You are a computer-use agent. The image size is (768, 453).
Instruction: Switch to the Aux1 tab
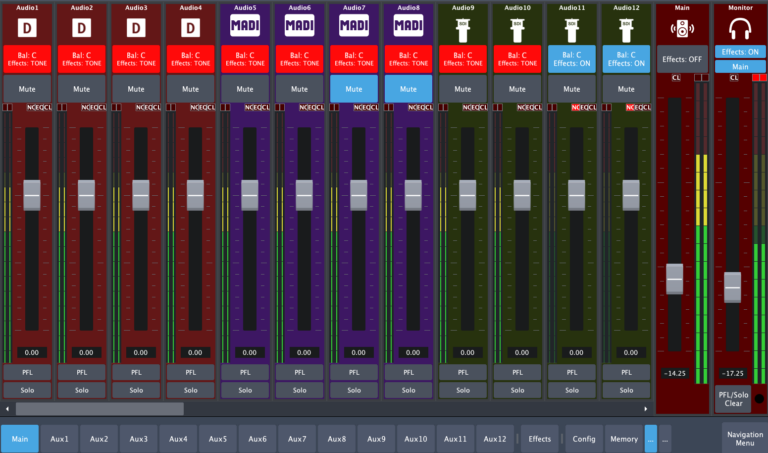pos(59,439)
